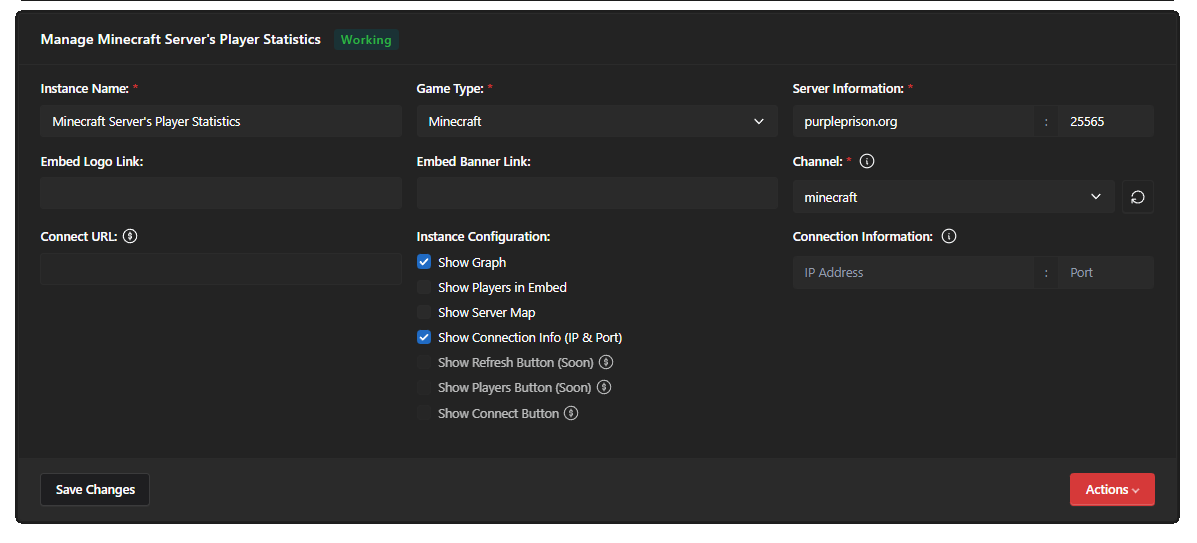Viewport: 1197px width, 543px height.
Task: Open the Game Type dropdown showing Minecraft
Action: [x=597, y=121]
